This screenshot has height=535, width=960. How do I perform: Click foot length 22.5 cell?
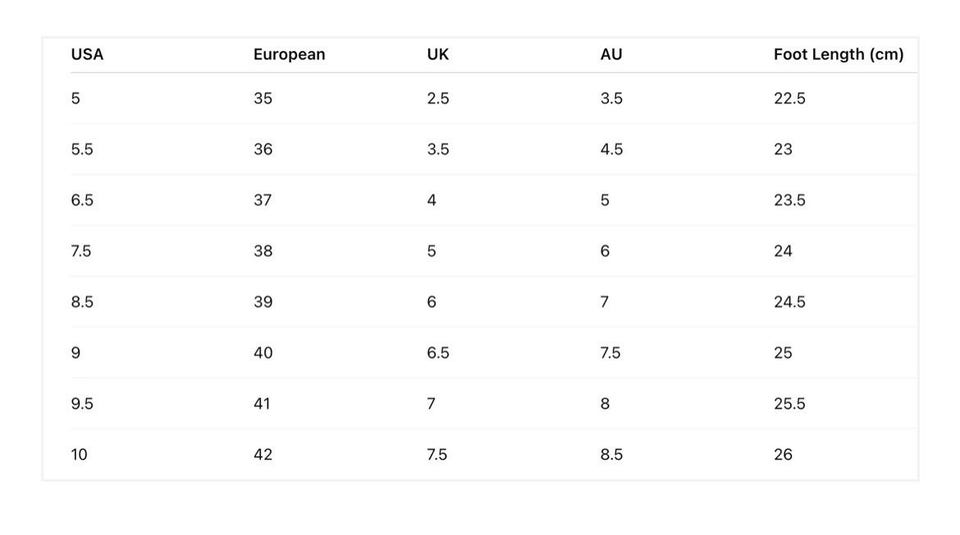[789, 98]
